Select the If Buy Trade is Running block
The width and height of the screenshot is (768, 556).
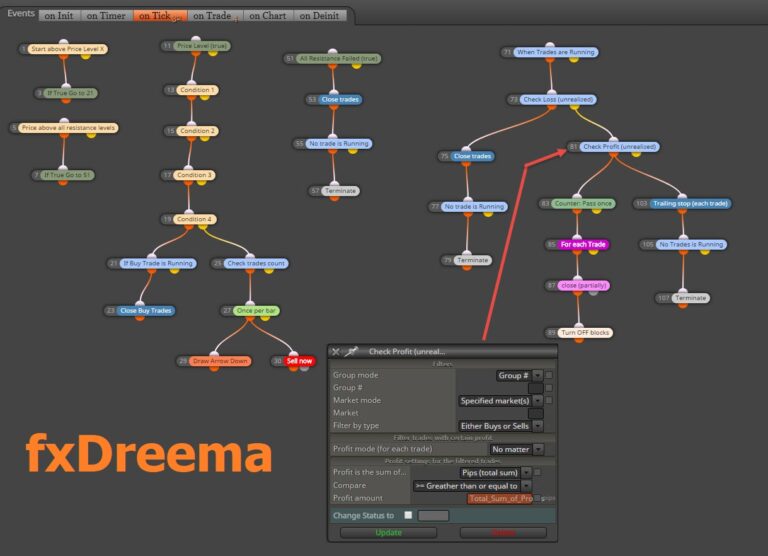(158, 264)
